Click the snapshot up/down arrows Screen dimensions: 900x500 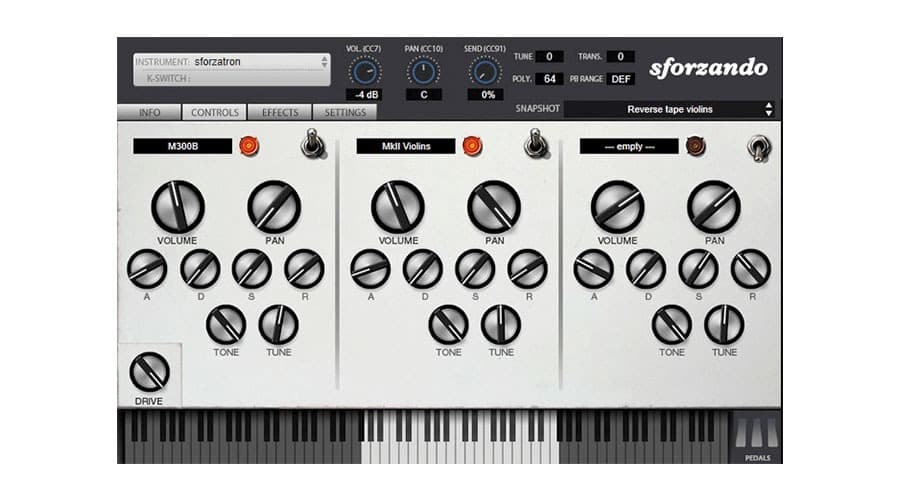pos(769,109)
